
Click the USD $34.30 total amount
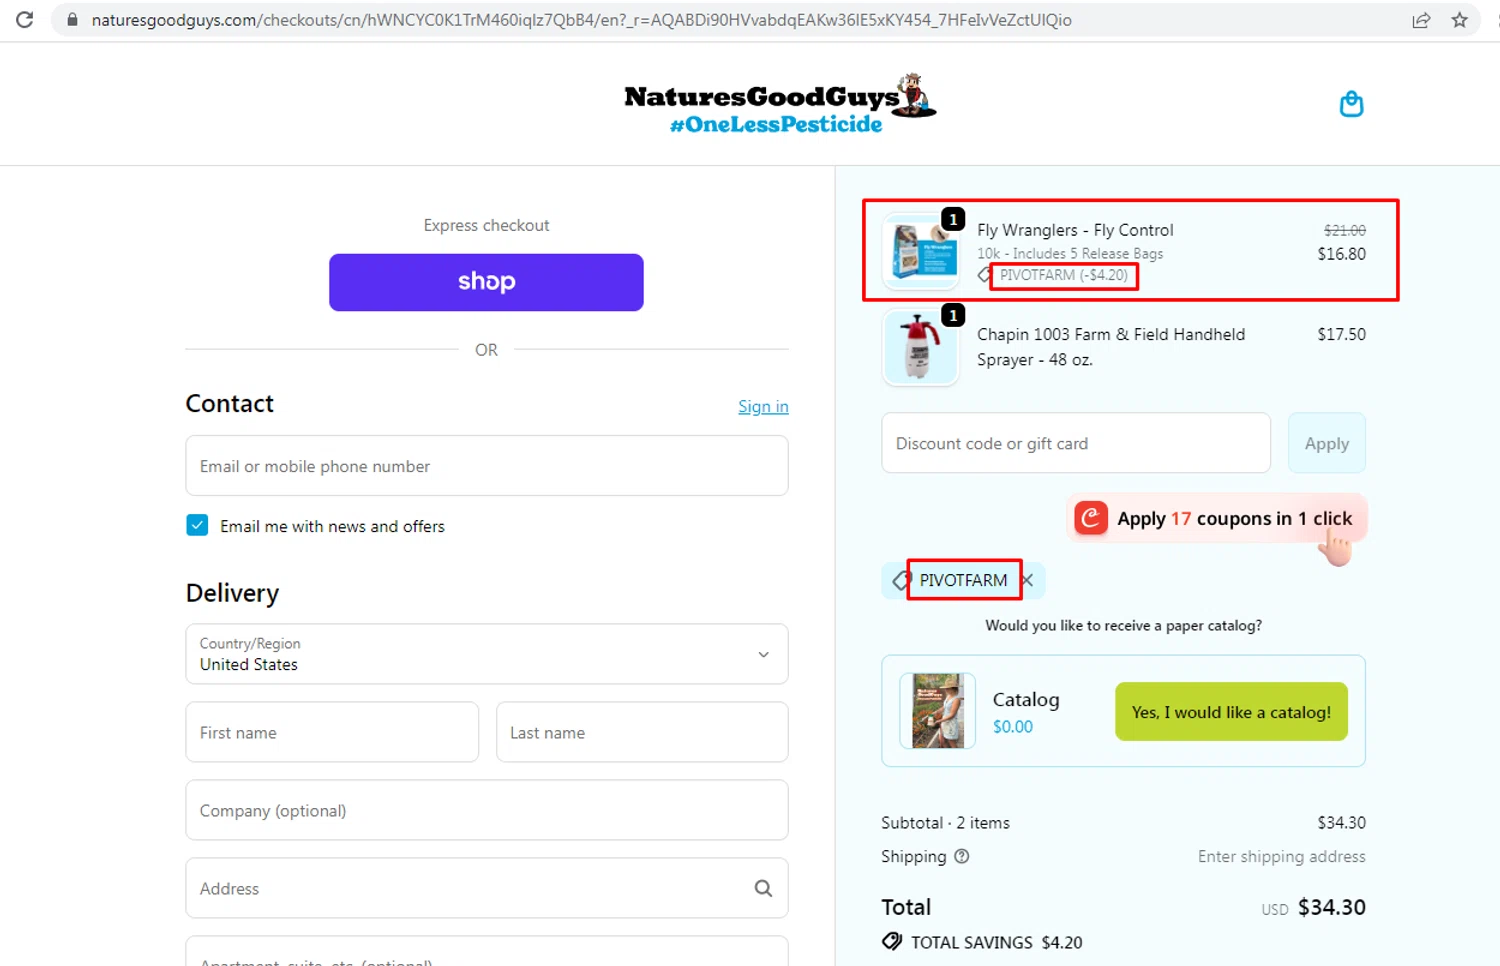(1313, 908)
